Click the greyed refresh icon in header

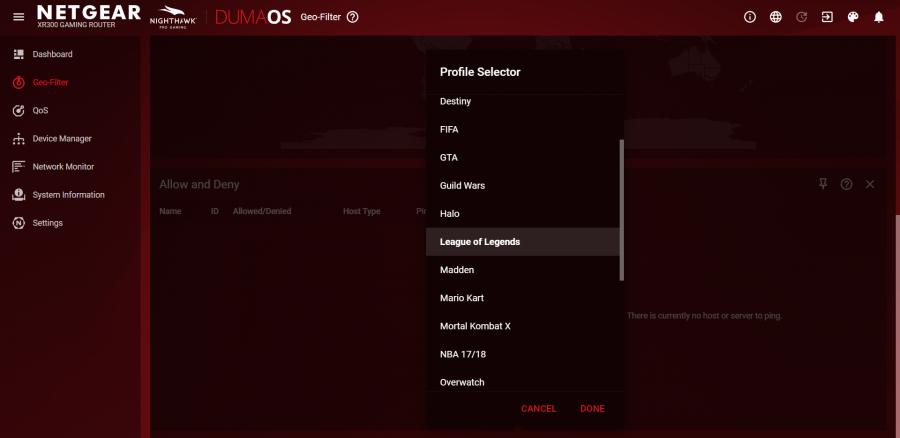801,17
